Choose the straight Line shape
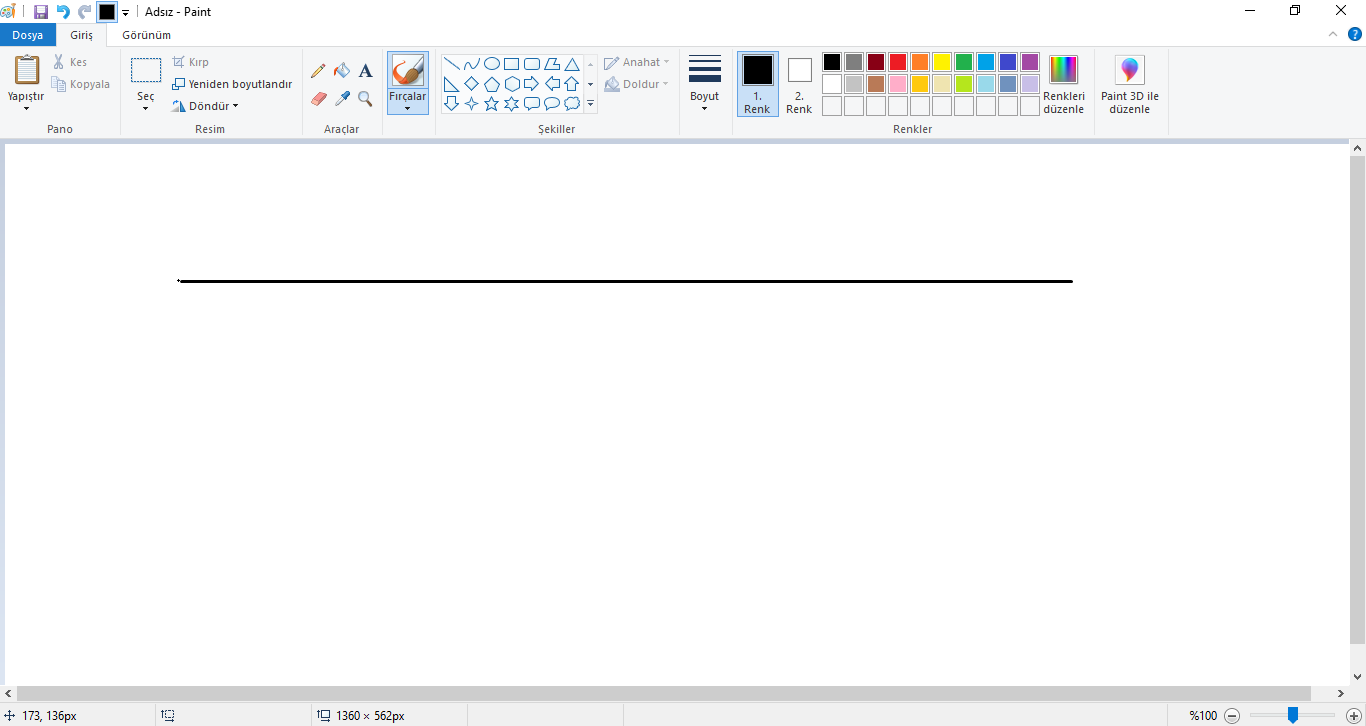 (x=452, y=64)
